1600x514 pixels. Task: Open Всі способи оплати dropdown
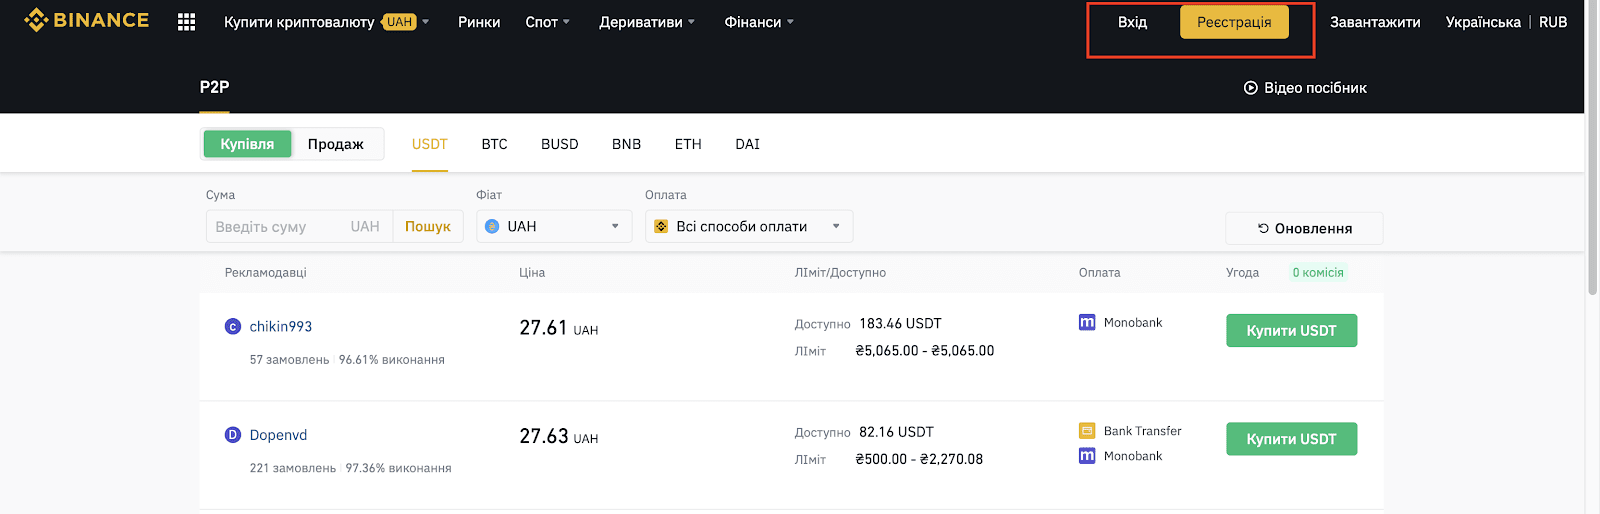pyautogui.click(x=749, y=226)
